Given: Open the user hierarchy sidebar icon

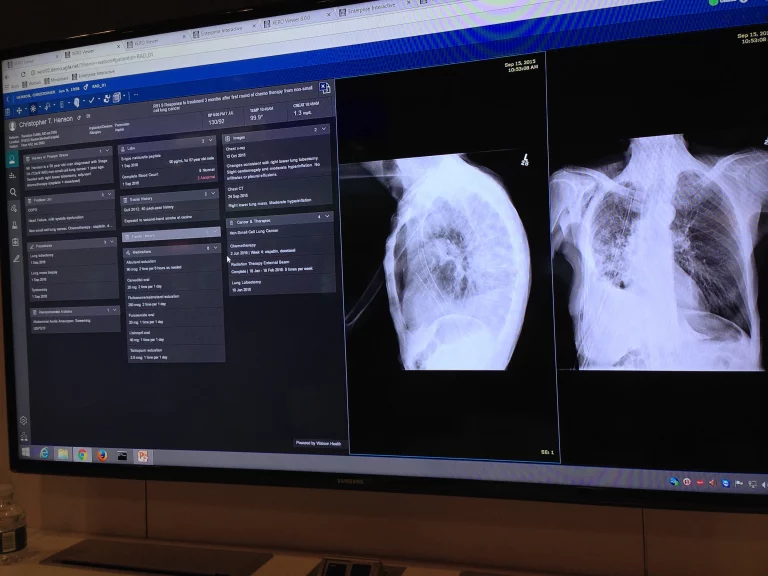Looking at the screenshot, I should click(24, 436).
